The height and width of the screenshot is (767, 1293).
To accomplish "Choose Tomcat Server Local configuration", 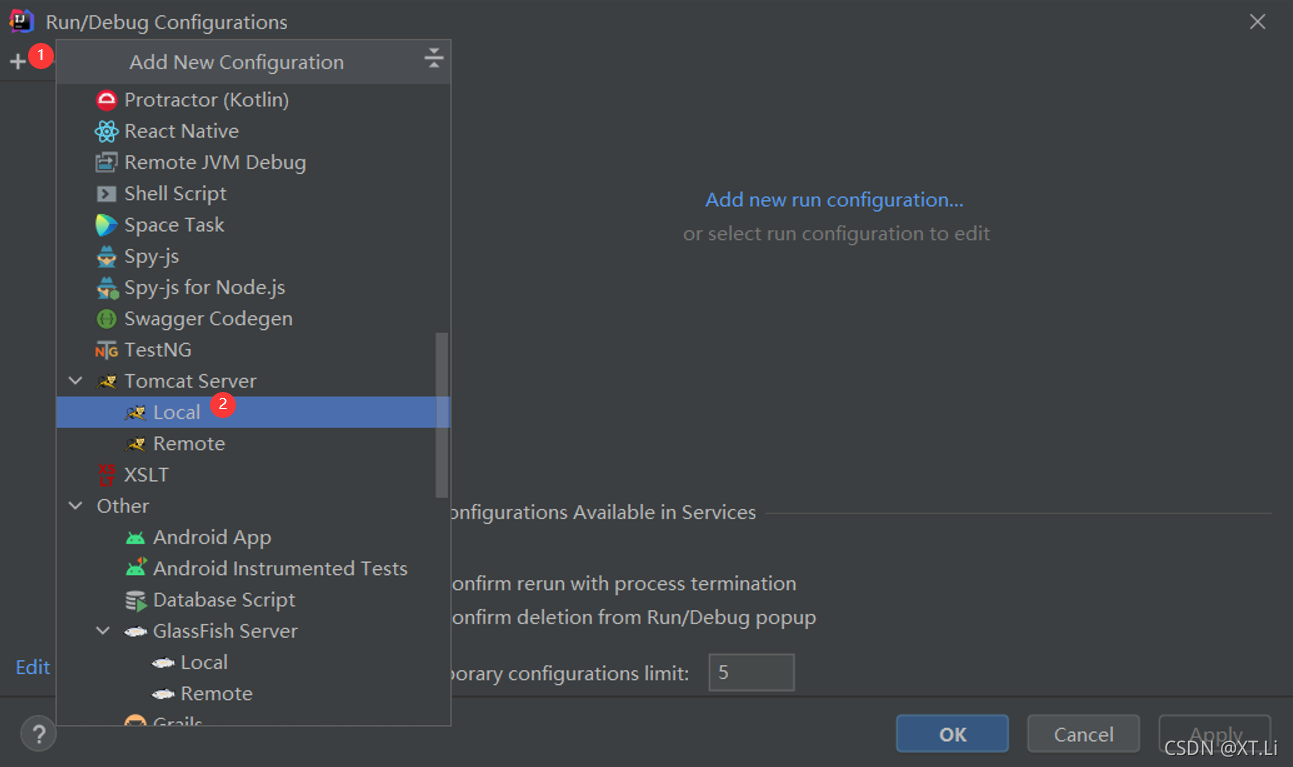I will [253, 412].
